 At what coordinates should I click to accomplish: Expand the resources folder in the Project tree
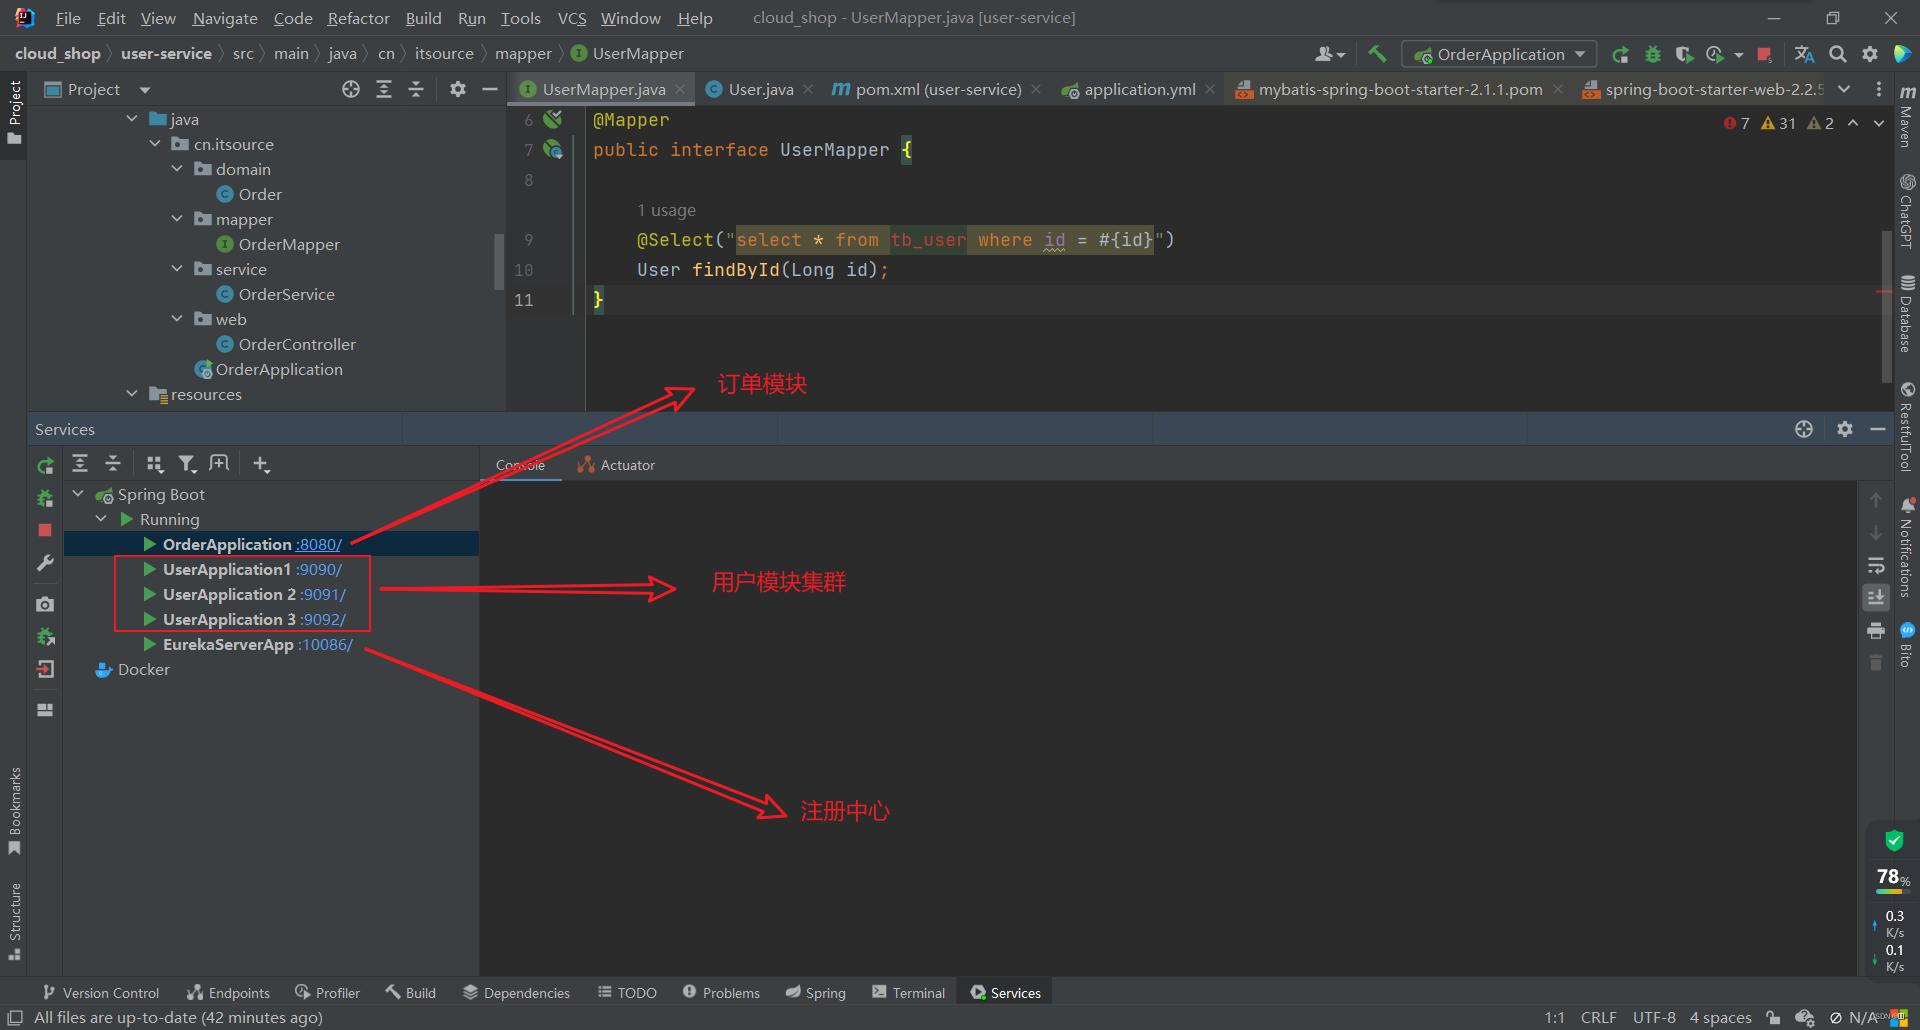point(132,393)
